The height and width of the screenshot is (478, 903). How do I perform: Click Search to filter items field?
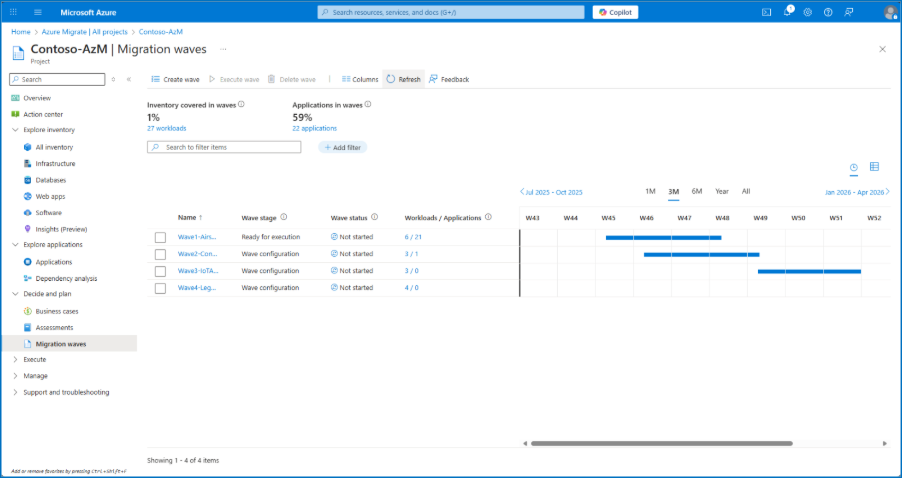(x=224, y=147)
